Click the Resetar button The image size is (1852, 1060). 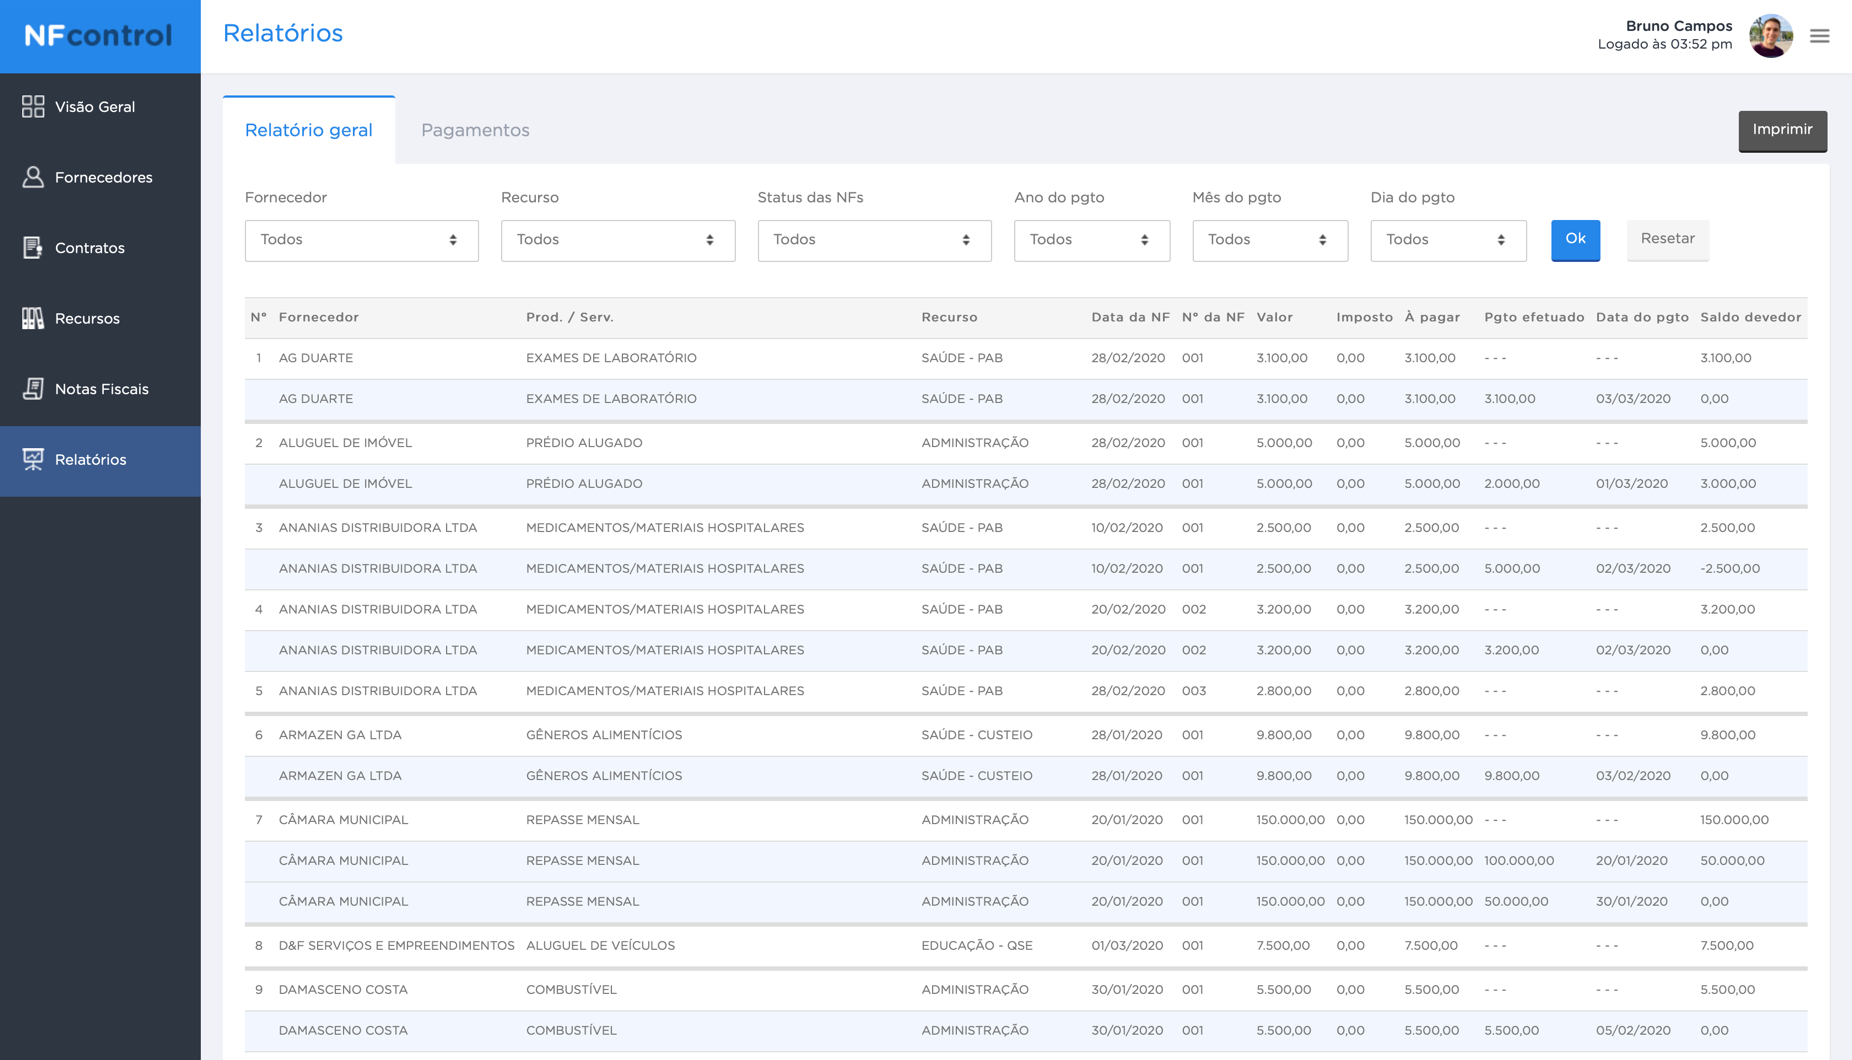click(x=1667, y=239)
